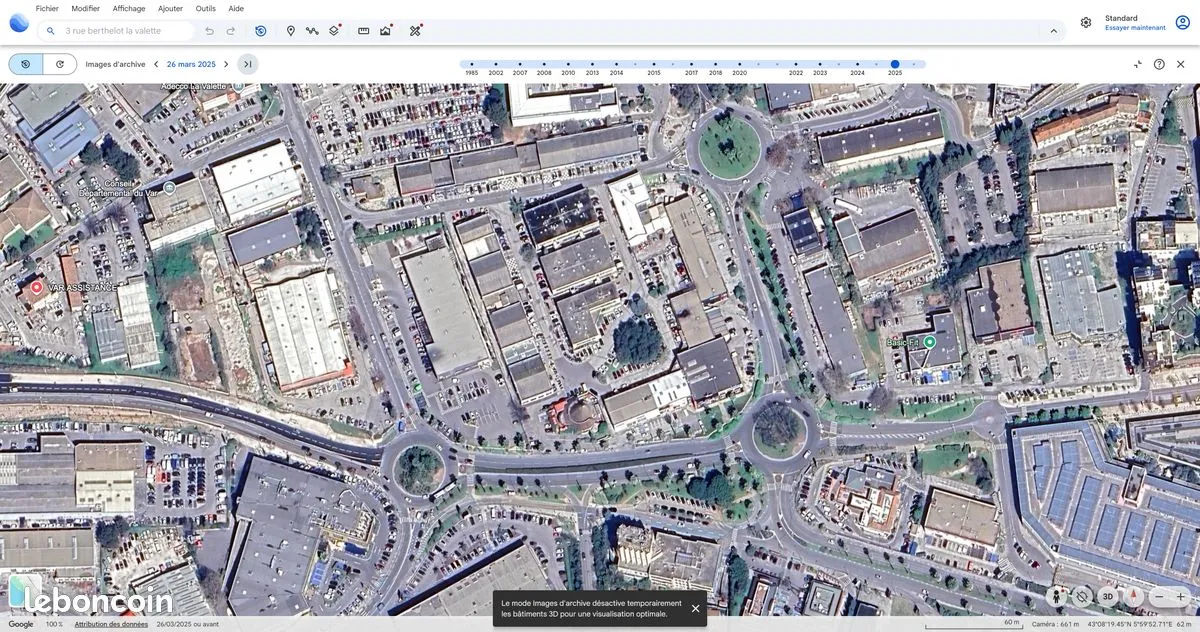Open the timeline help question mark
The height and width of the screenshot is (632, 1200).
(1159, 64)
